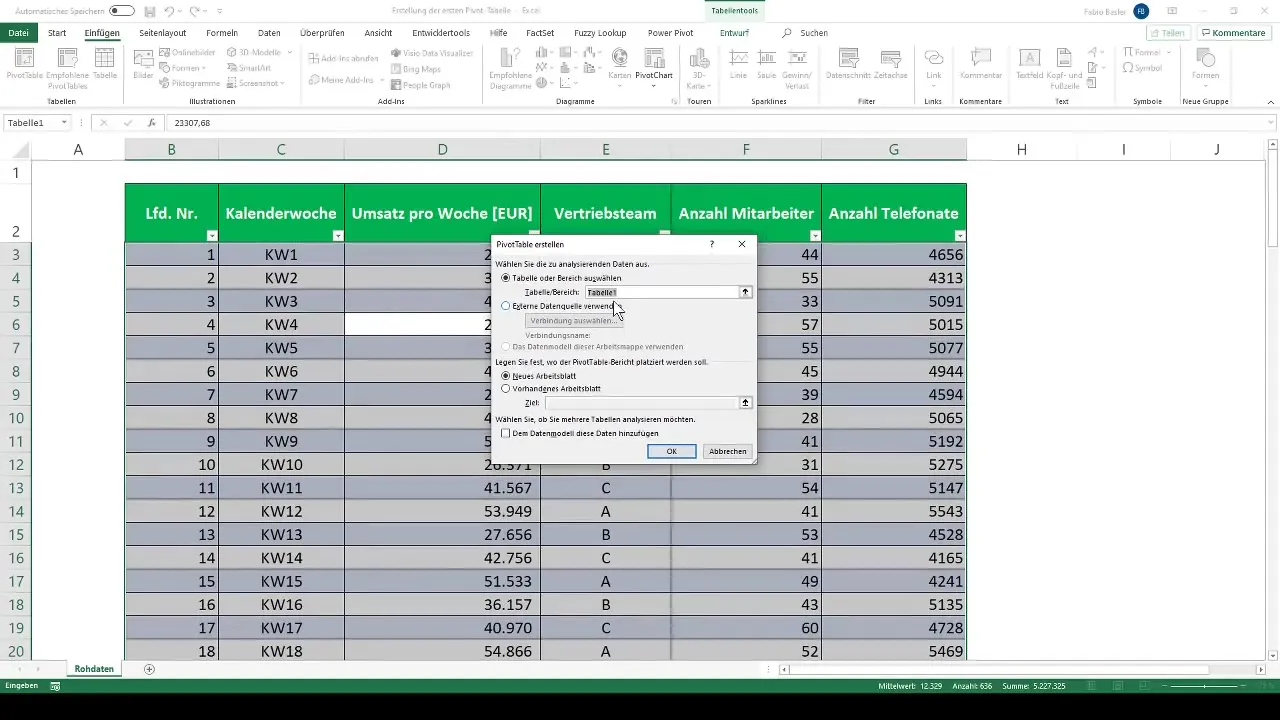Confirm dialog with OK button
Image resolution: width=1280 pixels, height=720 pixels.
672,451
